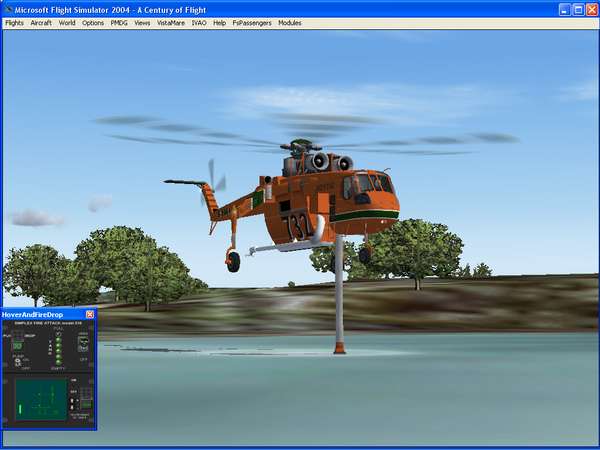Screen dimensions: 600x450
Task: Flip the on/off switch at panel right
Action: point(84,344)
